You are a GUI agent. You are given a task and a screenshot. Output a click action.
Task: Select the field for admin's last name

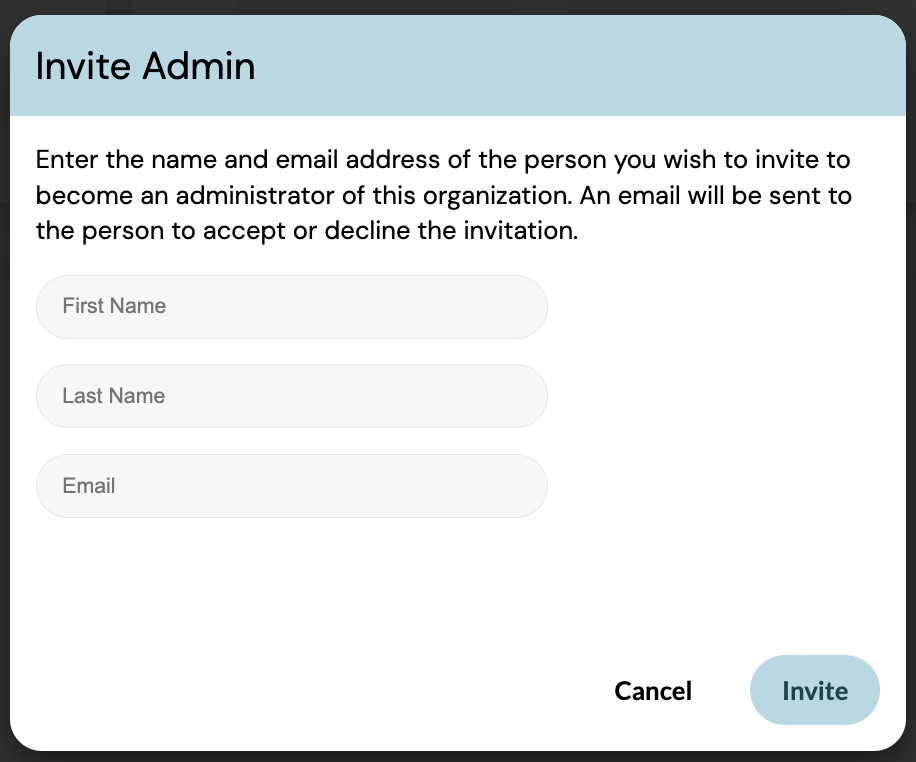[291, 396]
